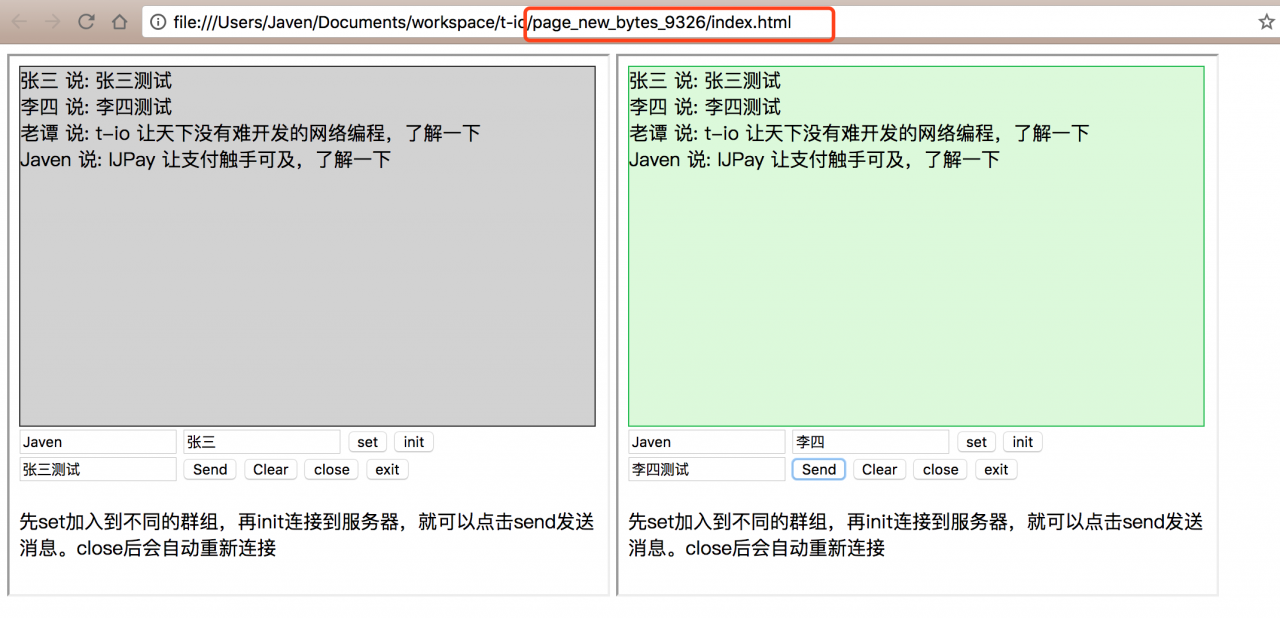Viewport: 1280px width, 618px height.
Task: Click the 先set加入 instructions in left panel
Action: (x=307, y=534)
